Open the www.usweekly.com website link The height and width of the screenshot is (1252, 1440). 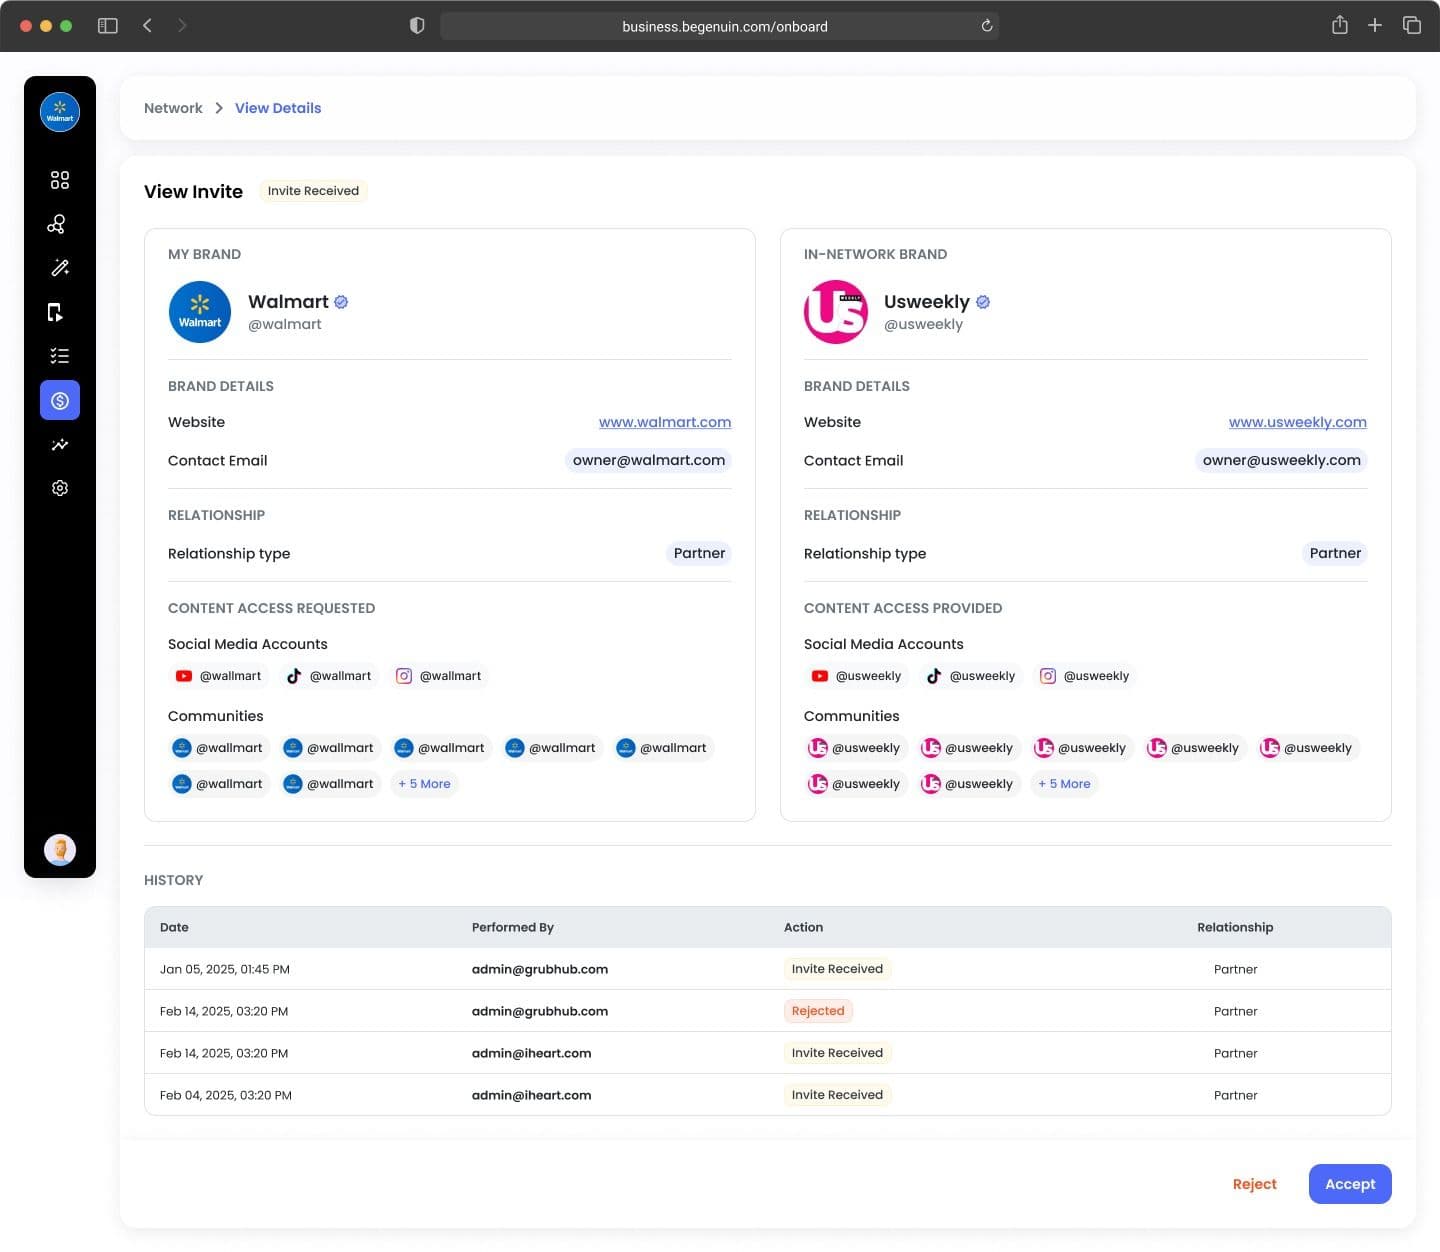click(1298, 422)
